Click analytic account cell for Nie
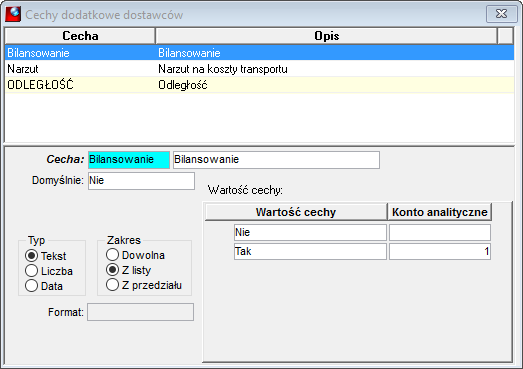 (x=440, y=232)
